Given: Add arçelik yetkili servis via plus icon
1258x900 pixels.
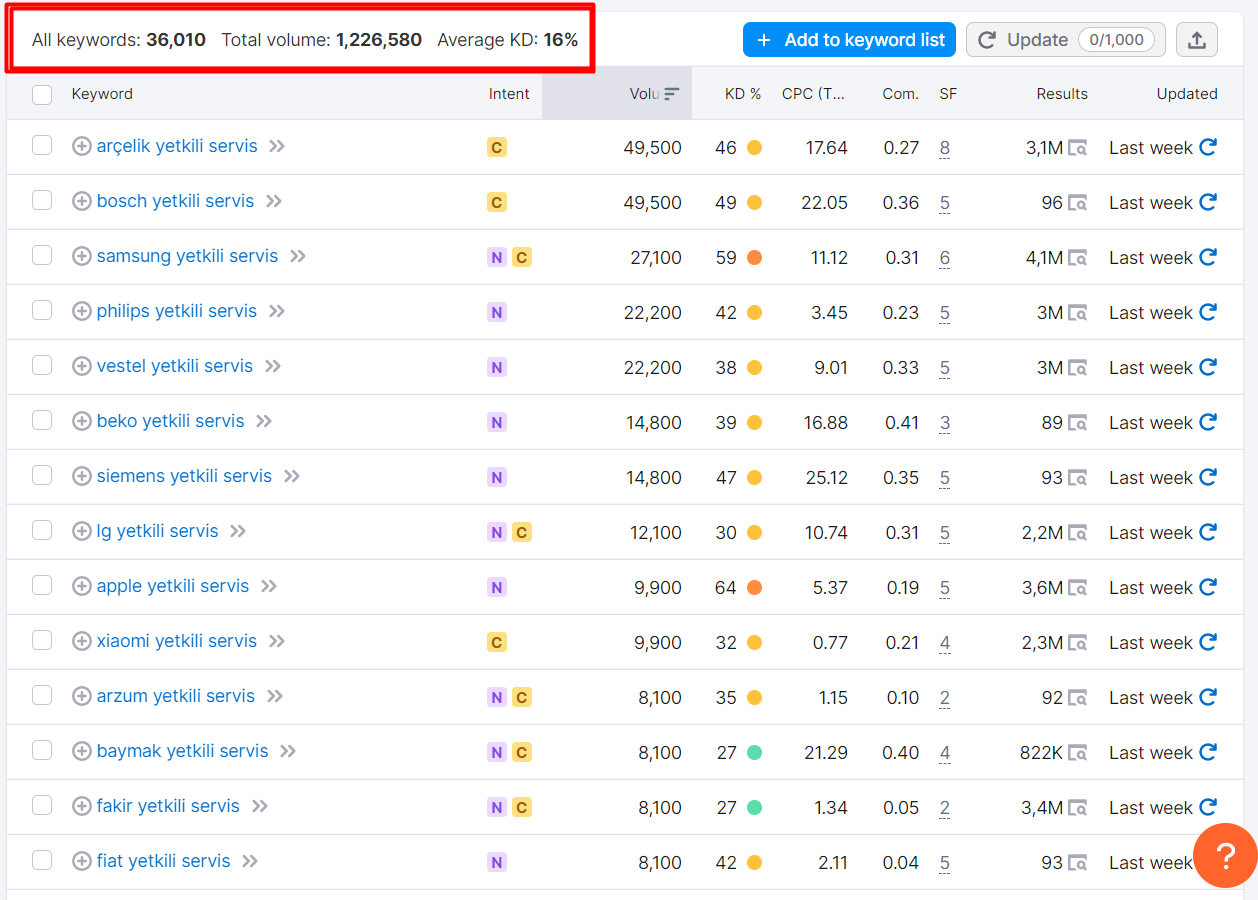Looking at the screenshot, I should (x=82, y=146).
